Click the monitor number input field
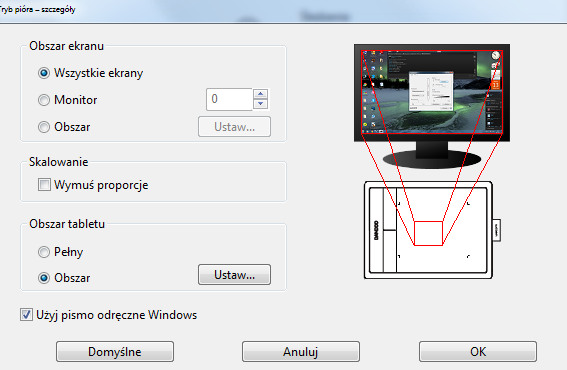 click(x=229, y=99)
